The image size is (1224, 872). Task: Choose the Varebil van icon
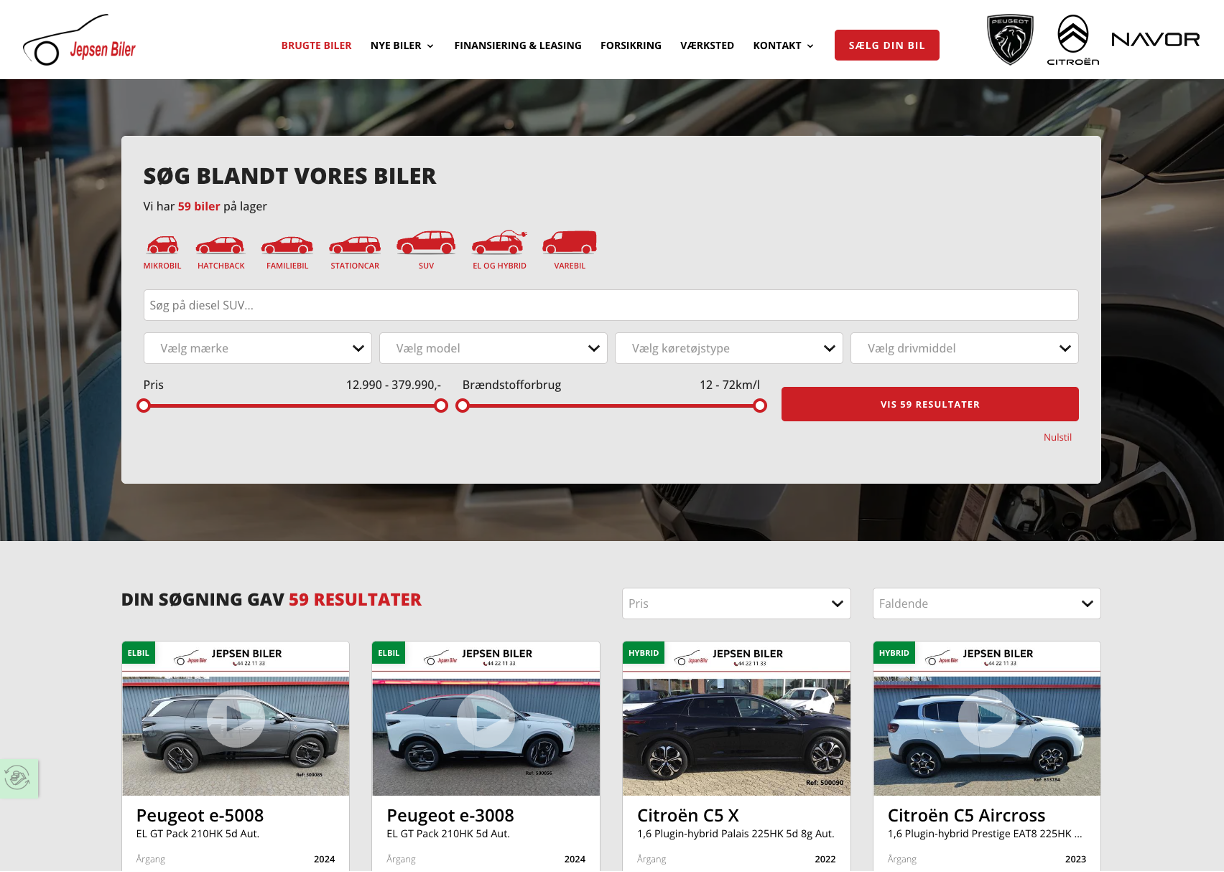(x=569, y=243)
